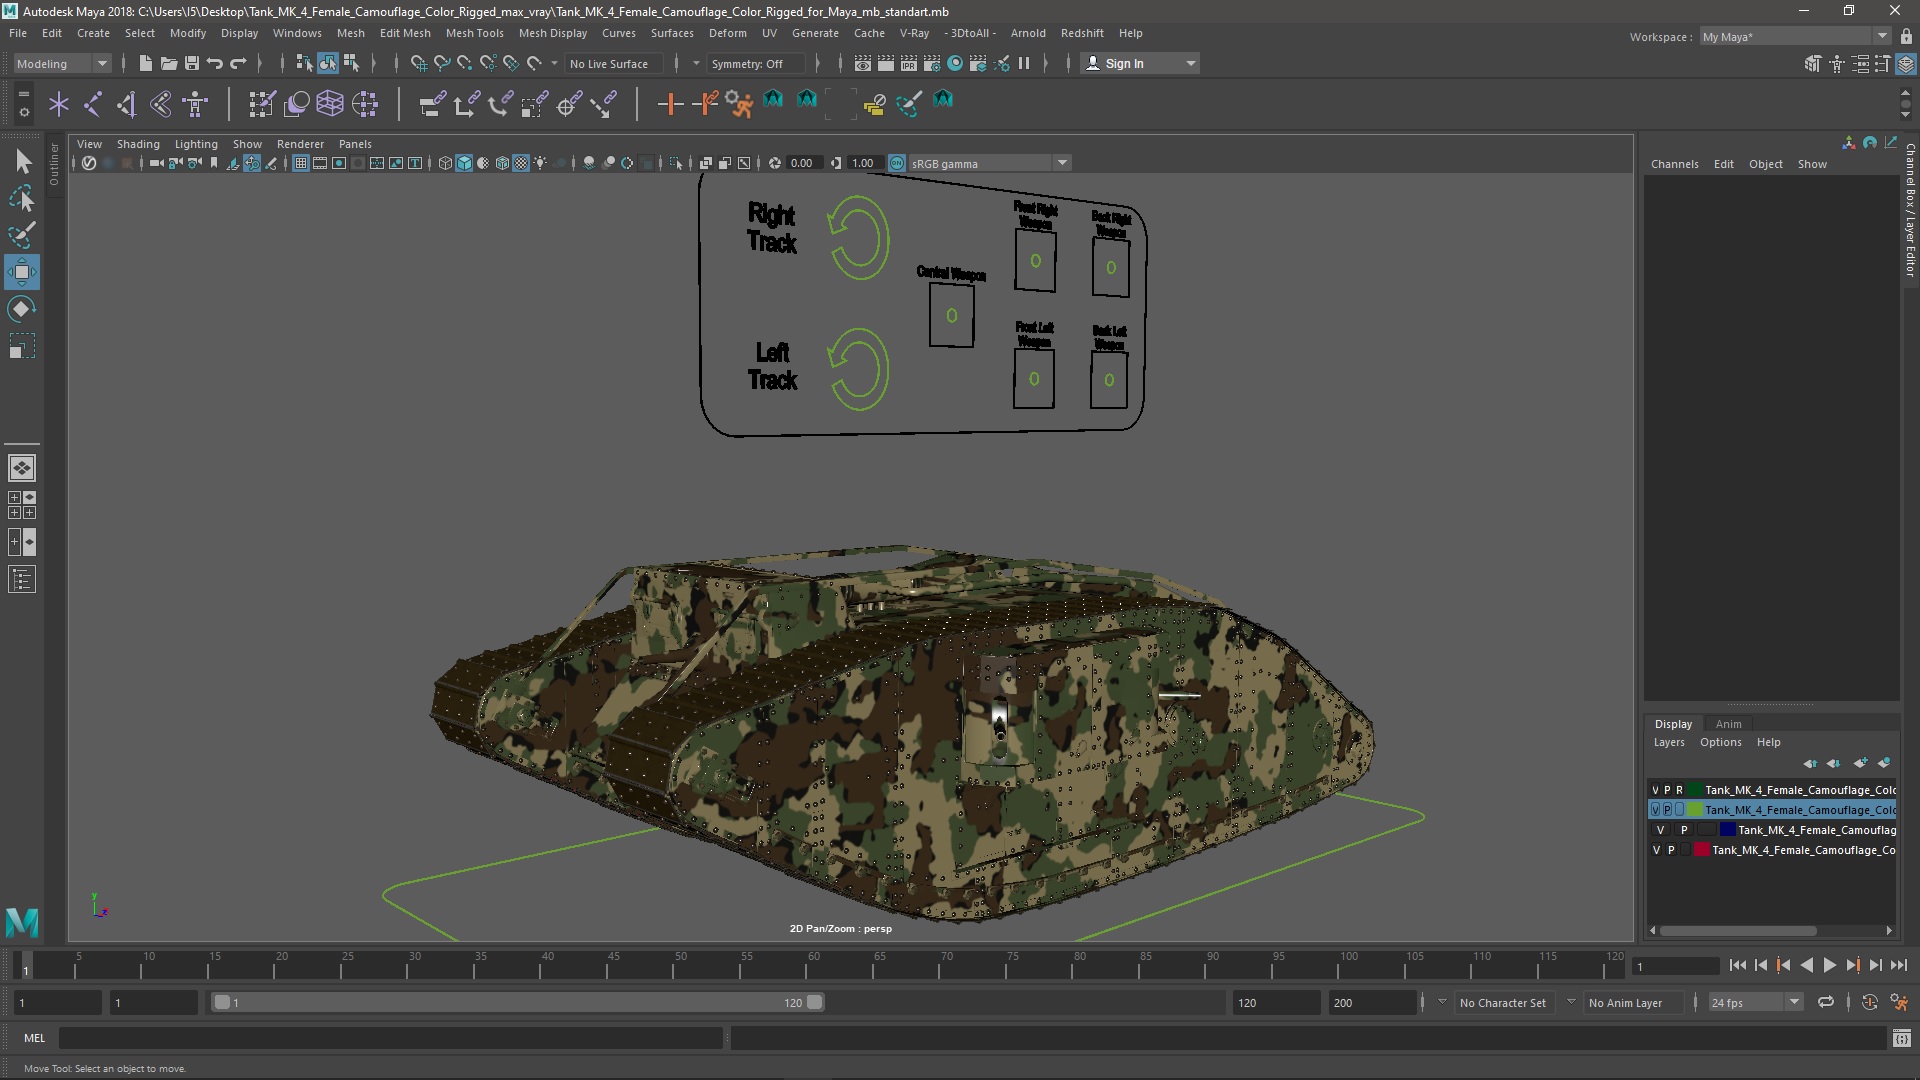Image resolution: width=1920 pixels, height=1080 pixels.
Task: Select the IK Handle tool
Action: point(127,104)
